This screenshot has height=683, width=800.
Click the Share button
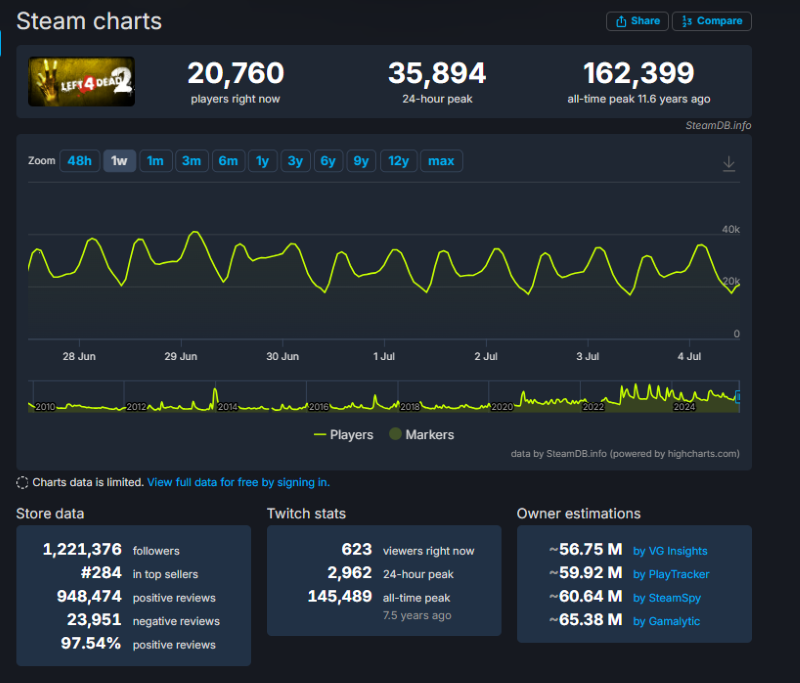pyautogui.click(x=636, y=21)
